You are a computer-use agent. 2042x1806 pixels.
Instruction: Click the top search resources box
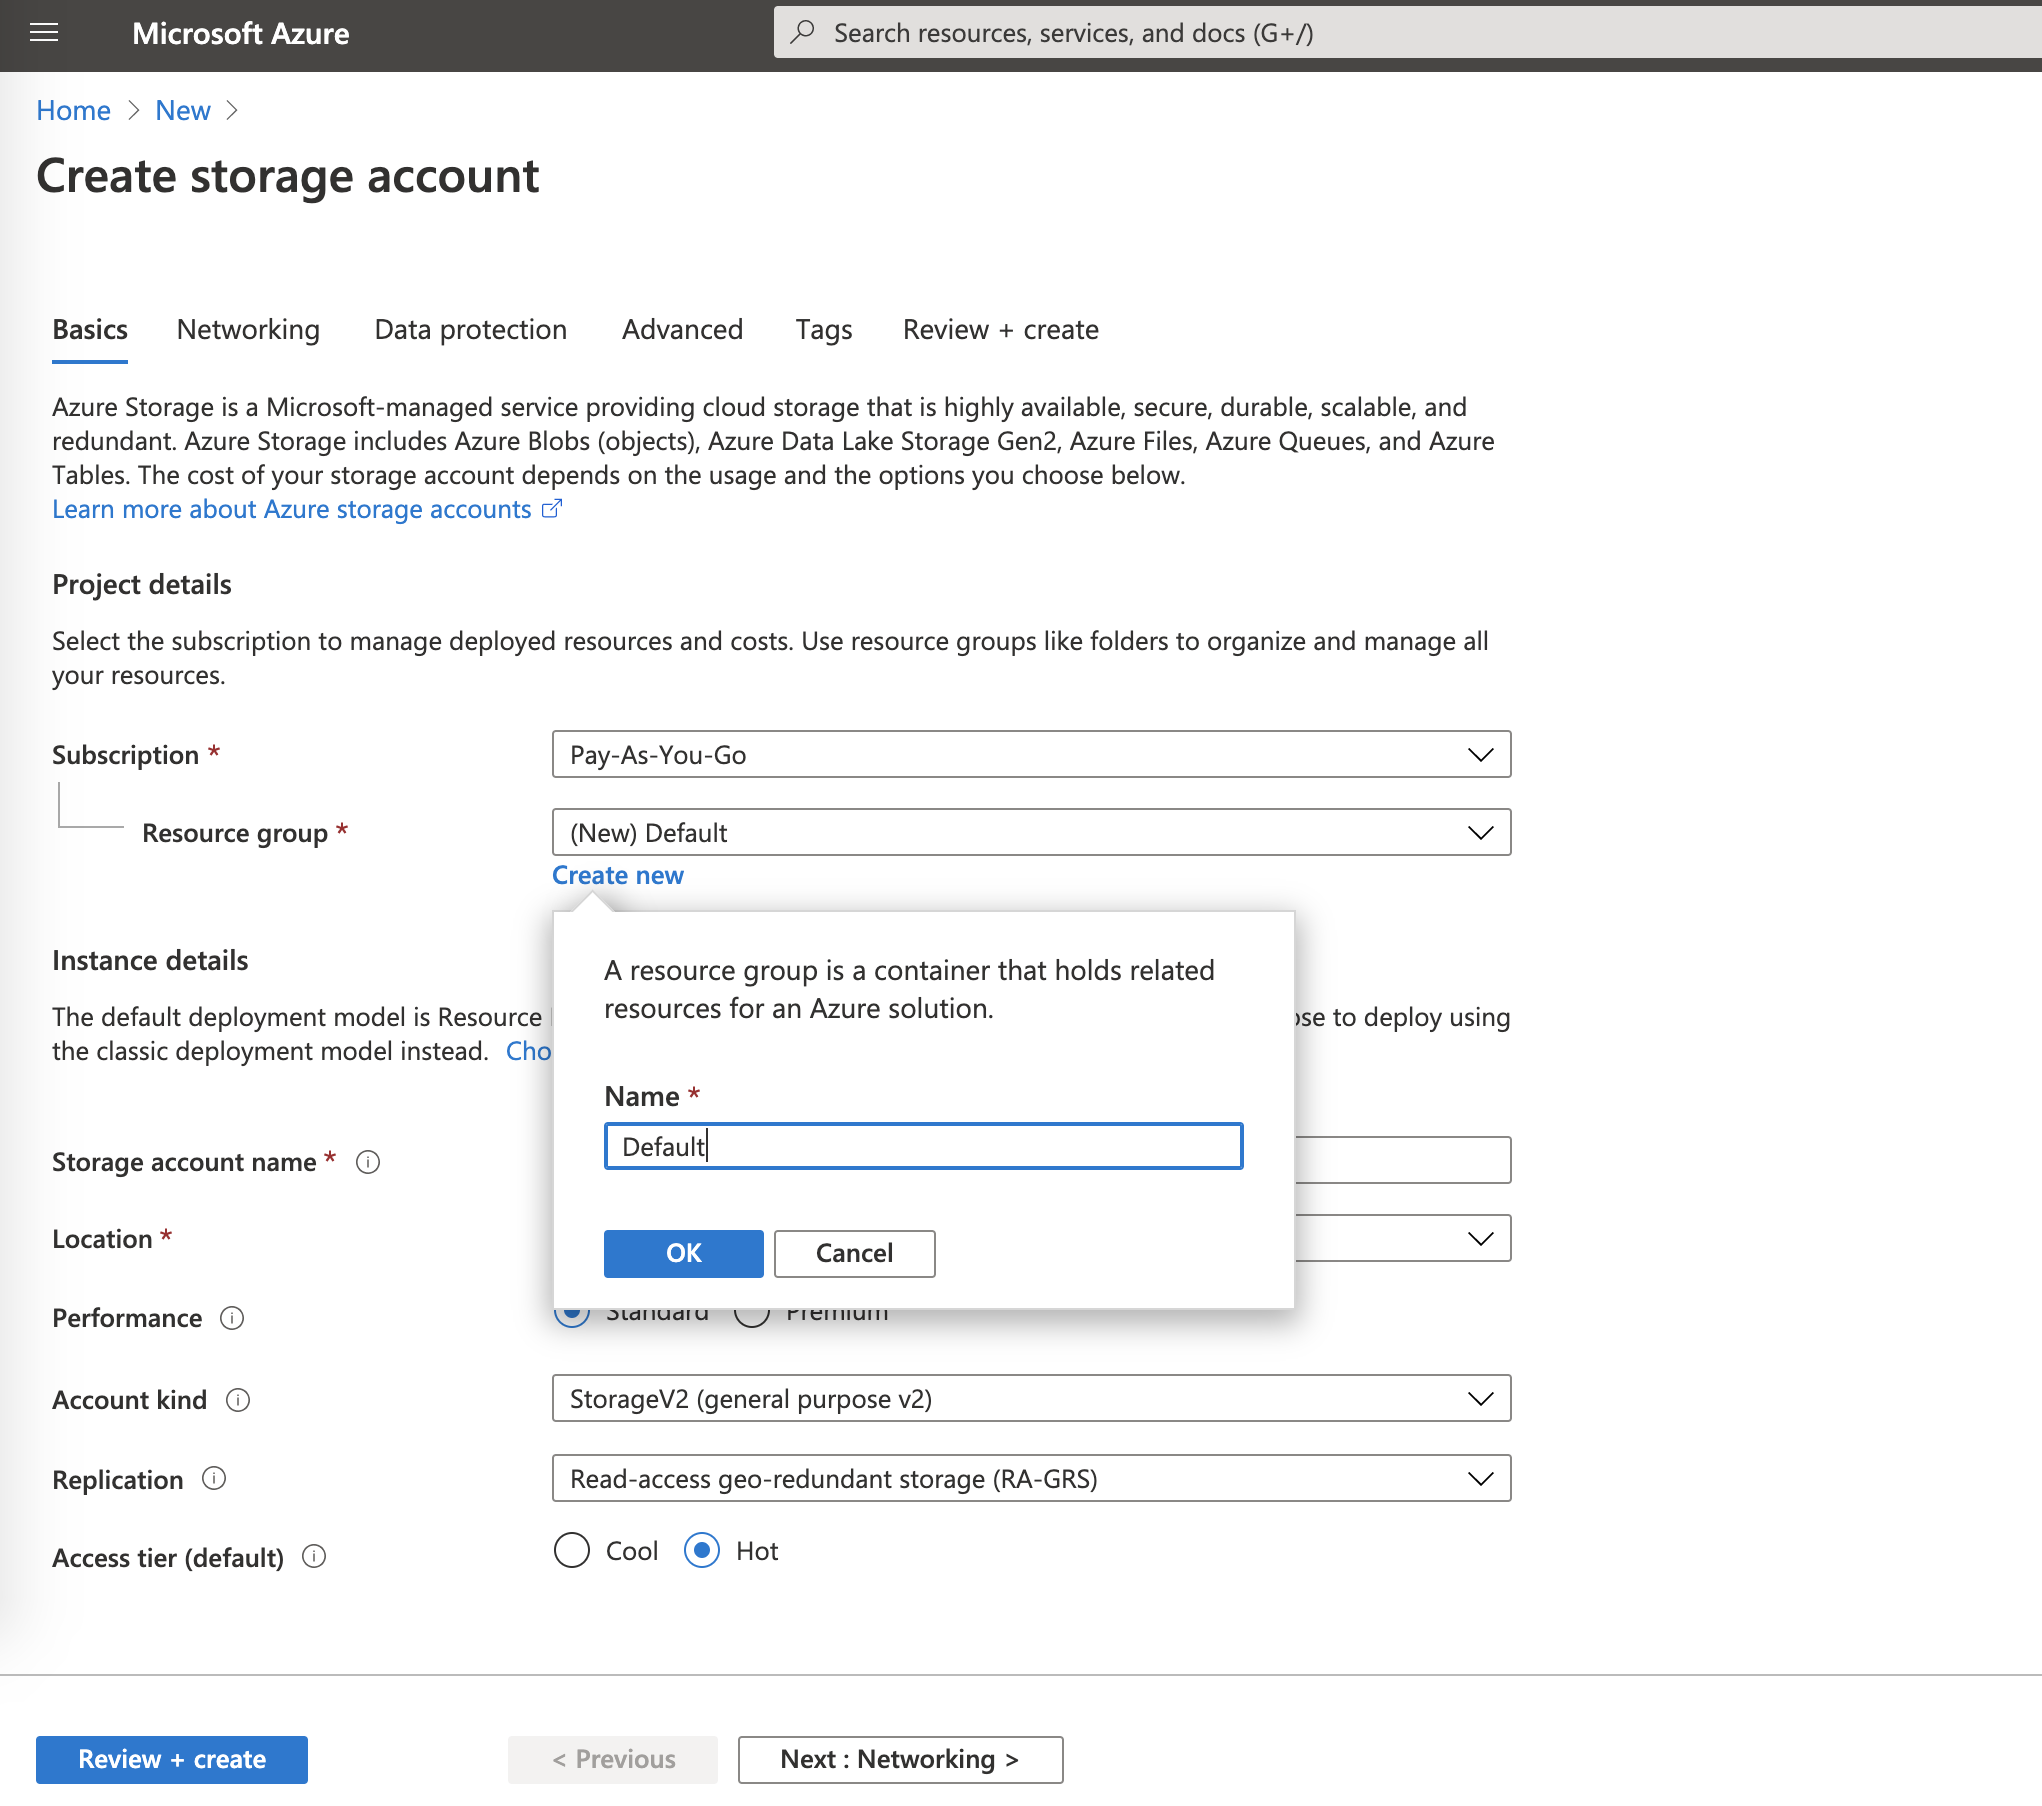point(1408,32)
